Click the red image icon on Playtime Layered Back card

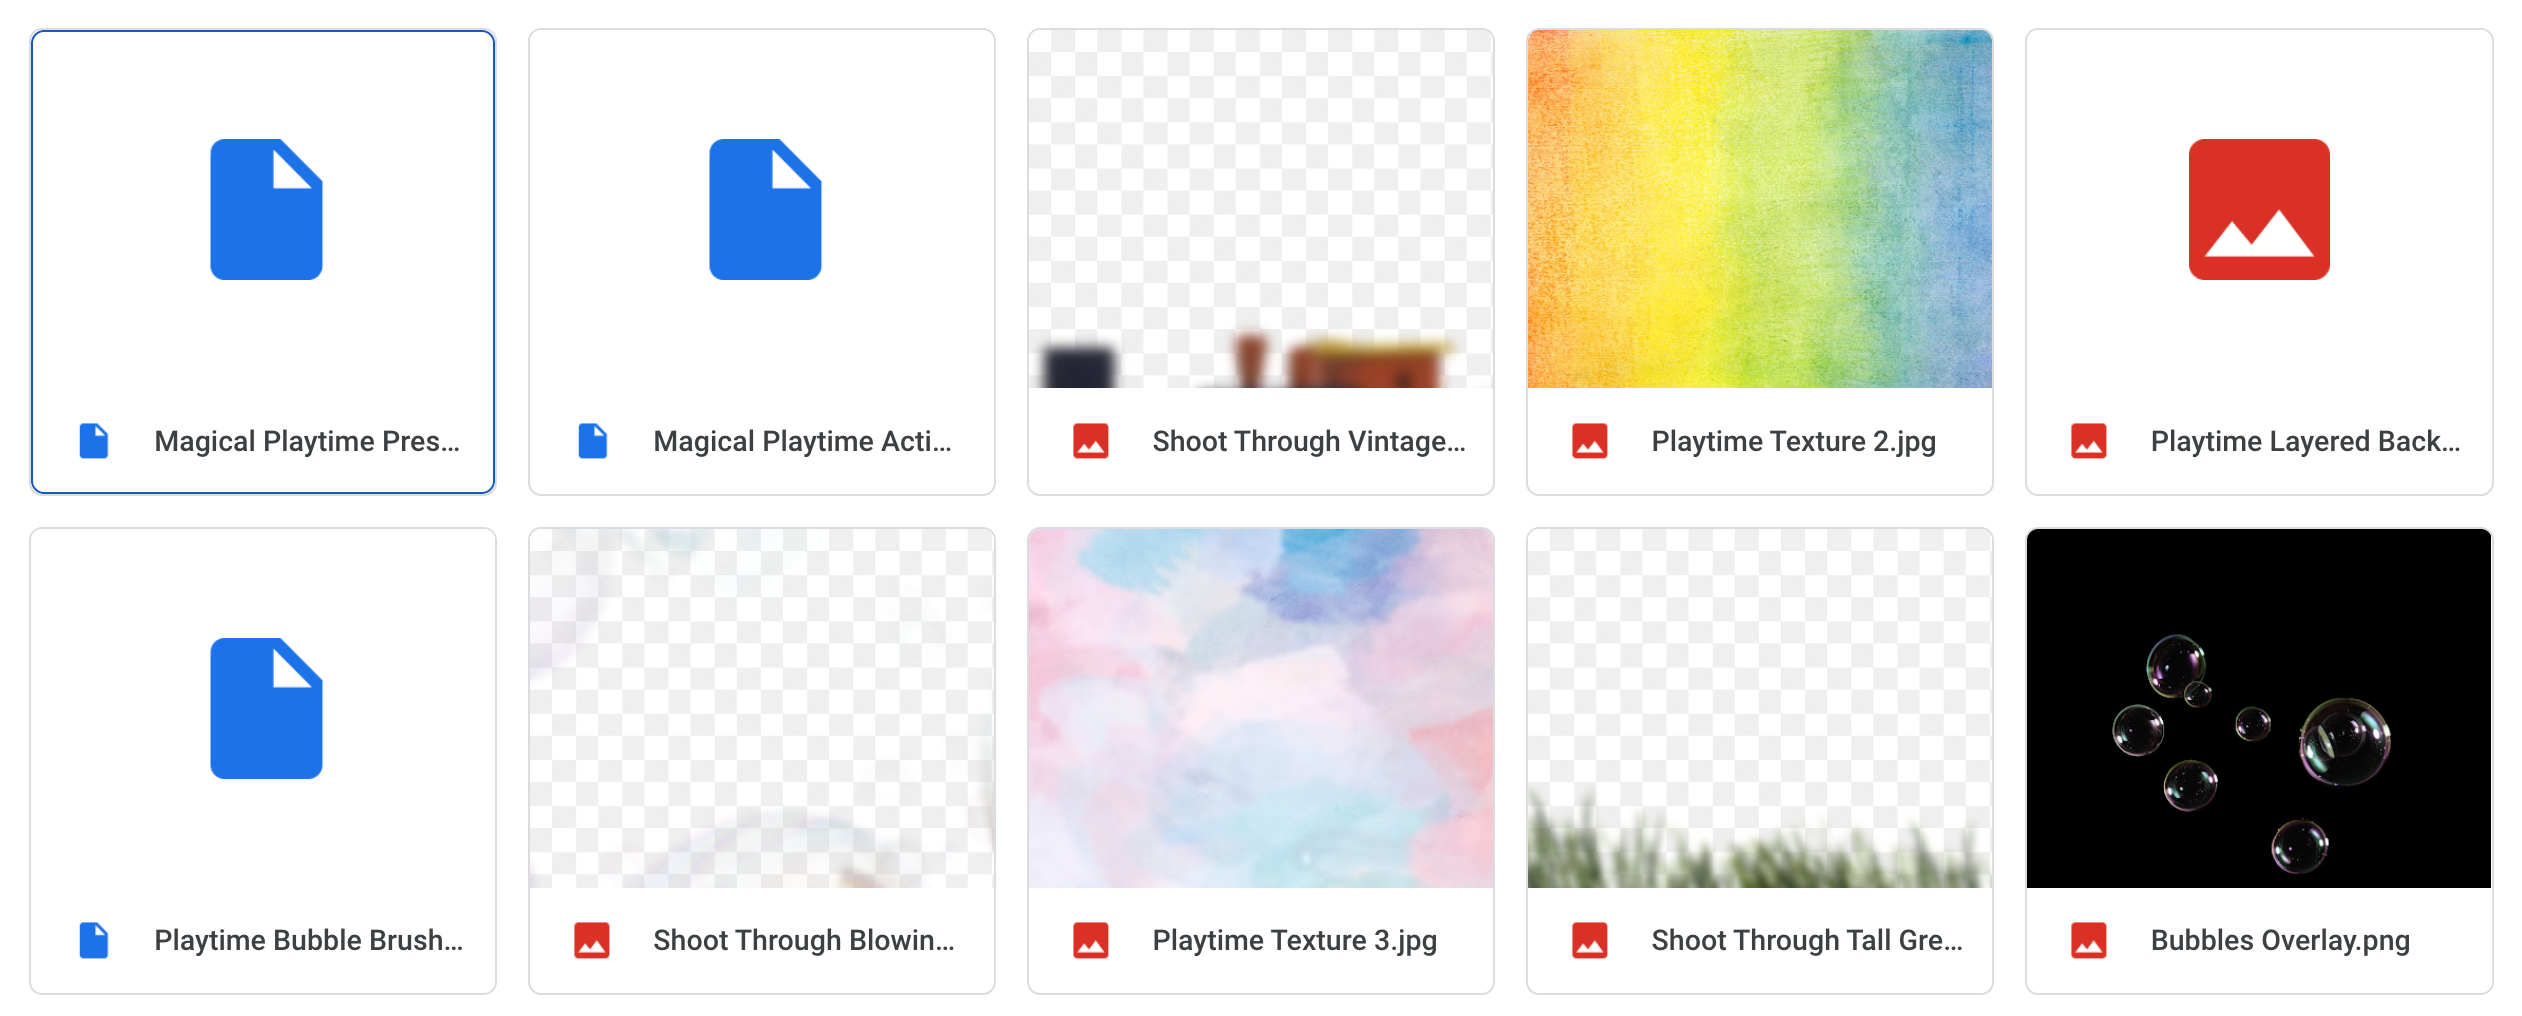pos(2090,440)
